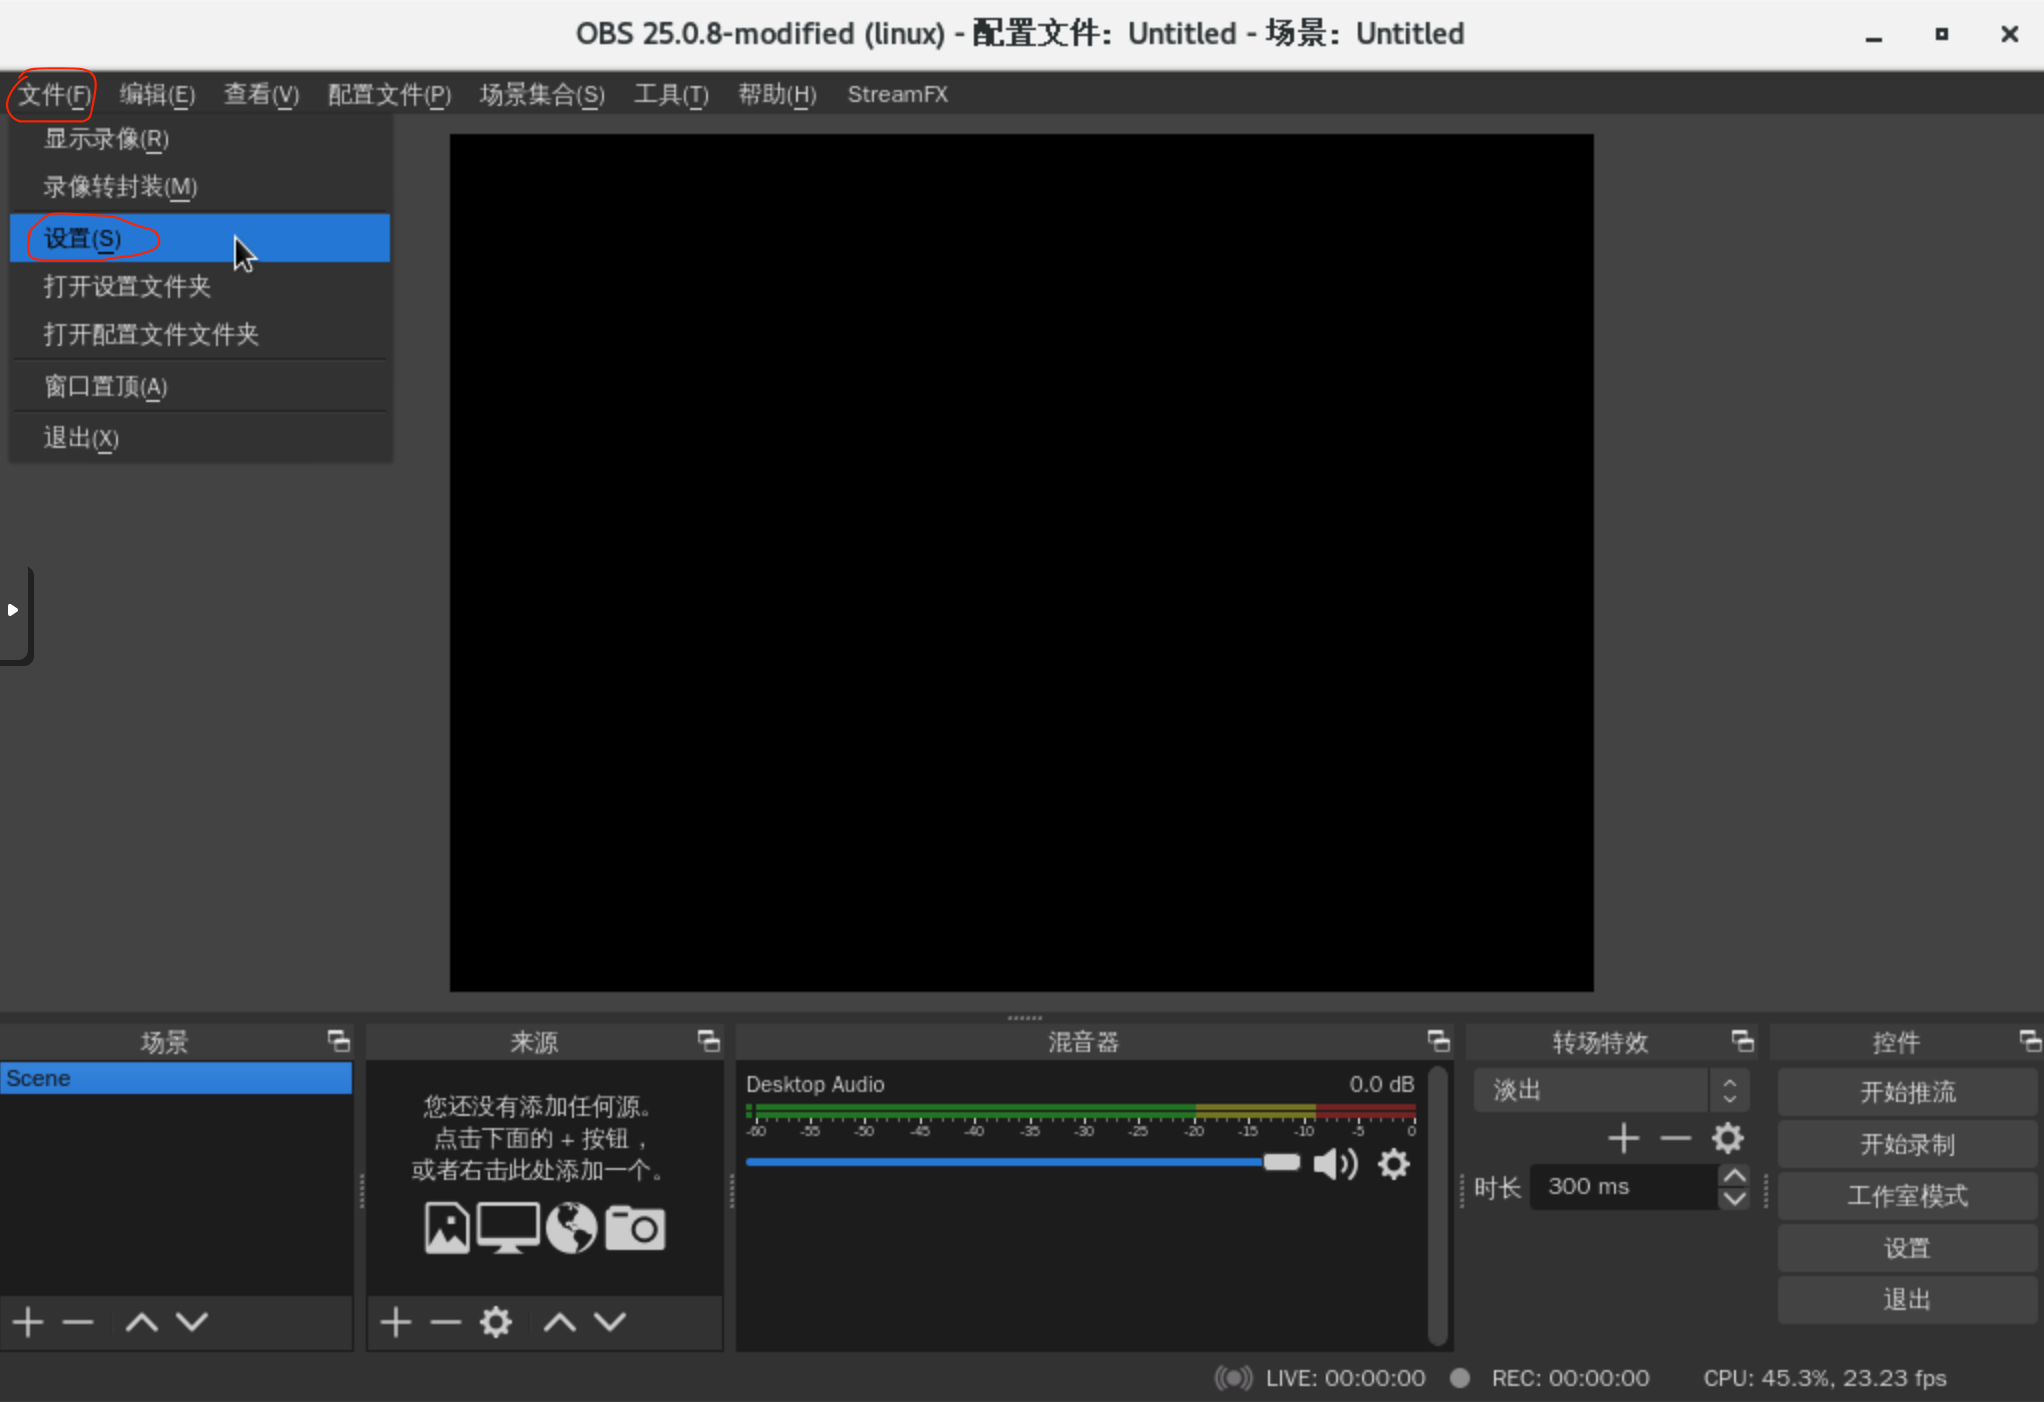Click the Desktop Audio level meter
The image size is (2044, 1402).
click(x=1081, y=1111)
